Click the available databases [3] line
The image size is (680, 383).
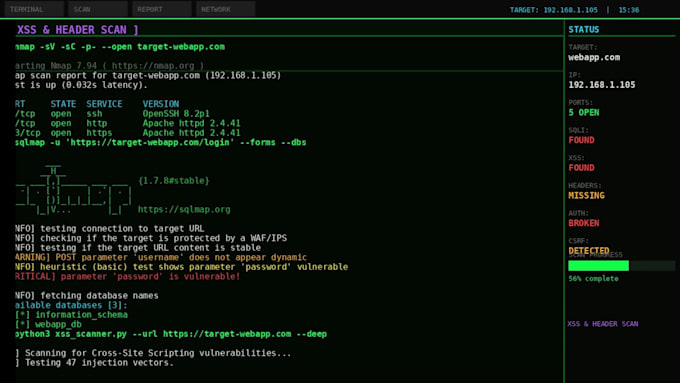[72, 305]
